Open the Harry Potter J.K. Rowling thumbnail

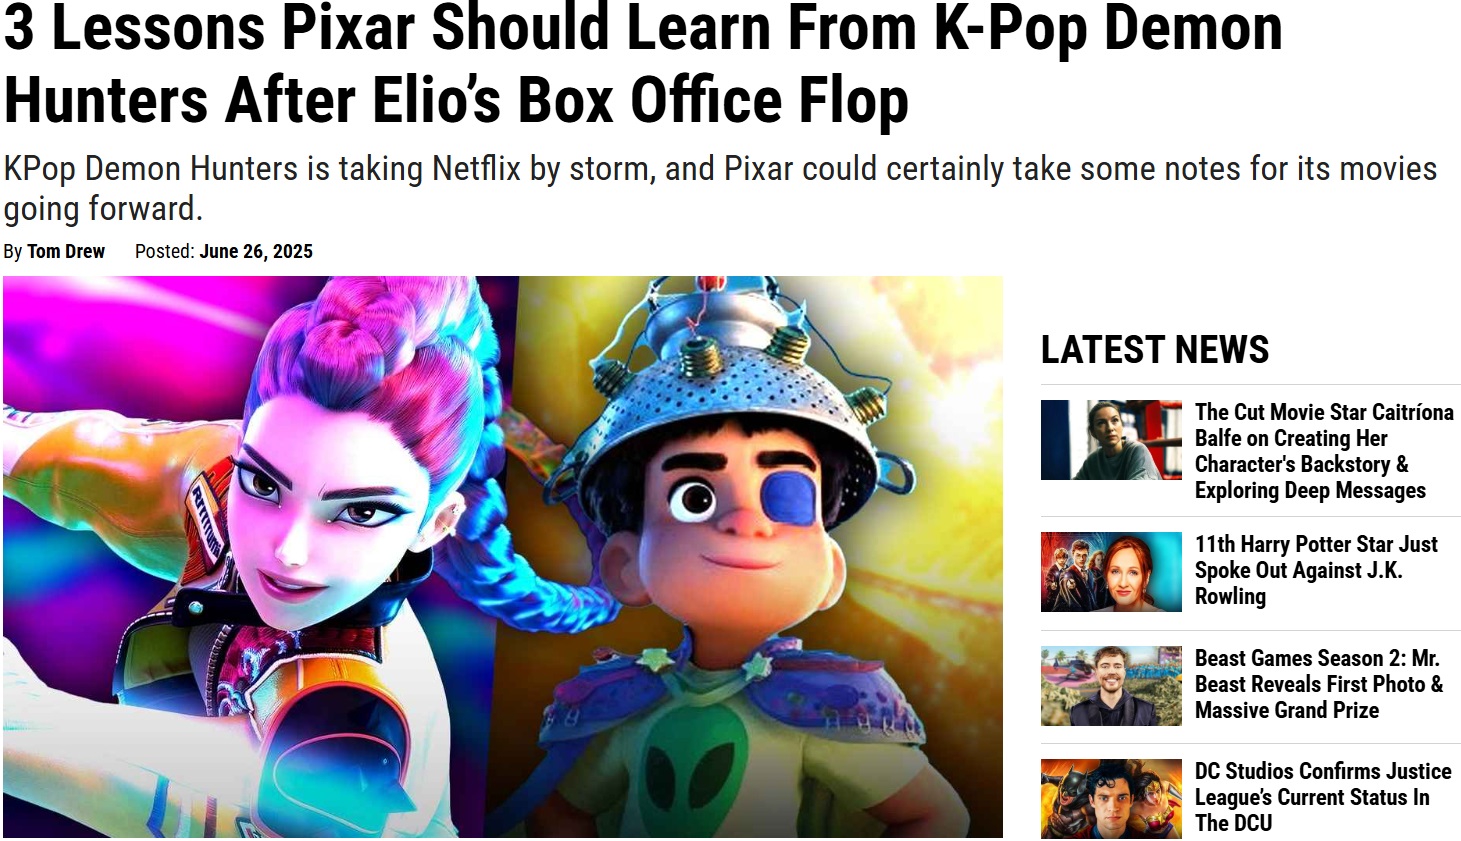pyautogui.click(x=1111, y=572)
